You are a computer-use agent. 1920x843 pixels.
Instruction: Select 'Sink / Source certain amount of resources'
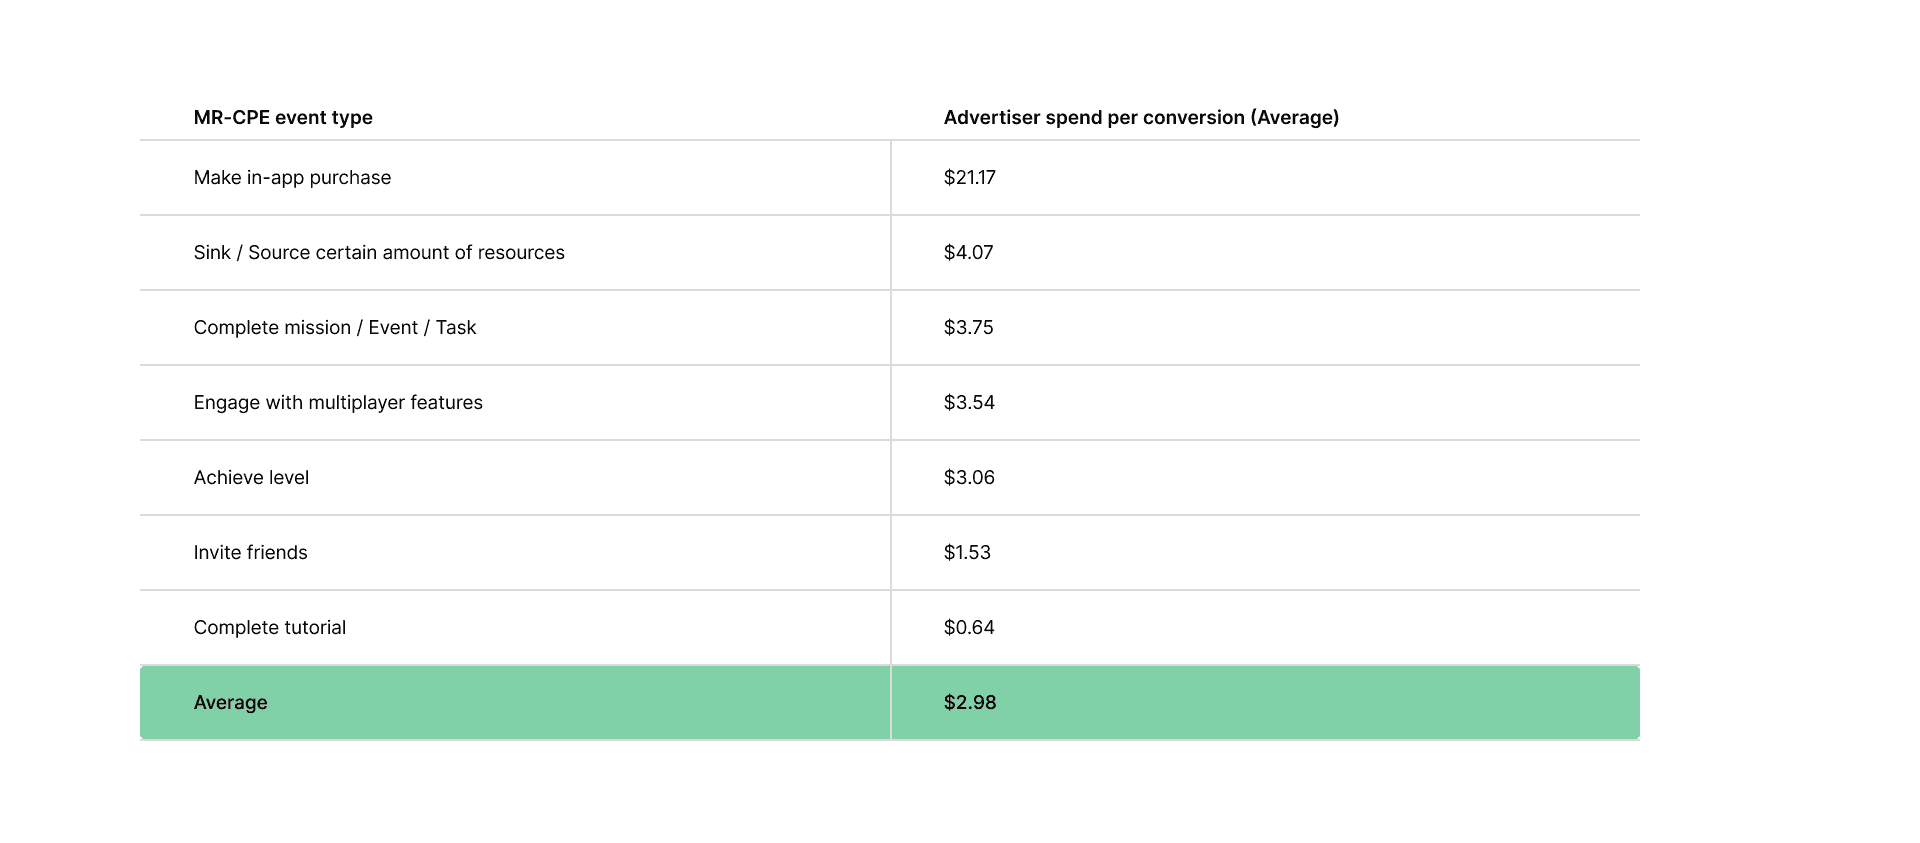point(379,252)
